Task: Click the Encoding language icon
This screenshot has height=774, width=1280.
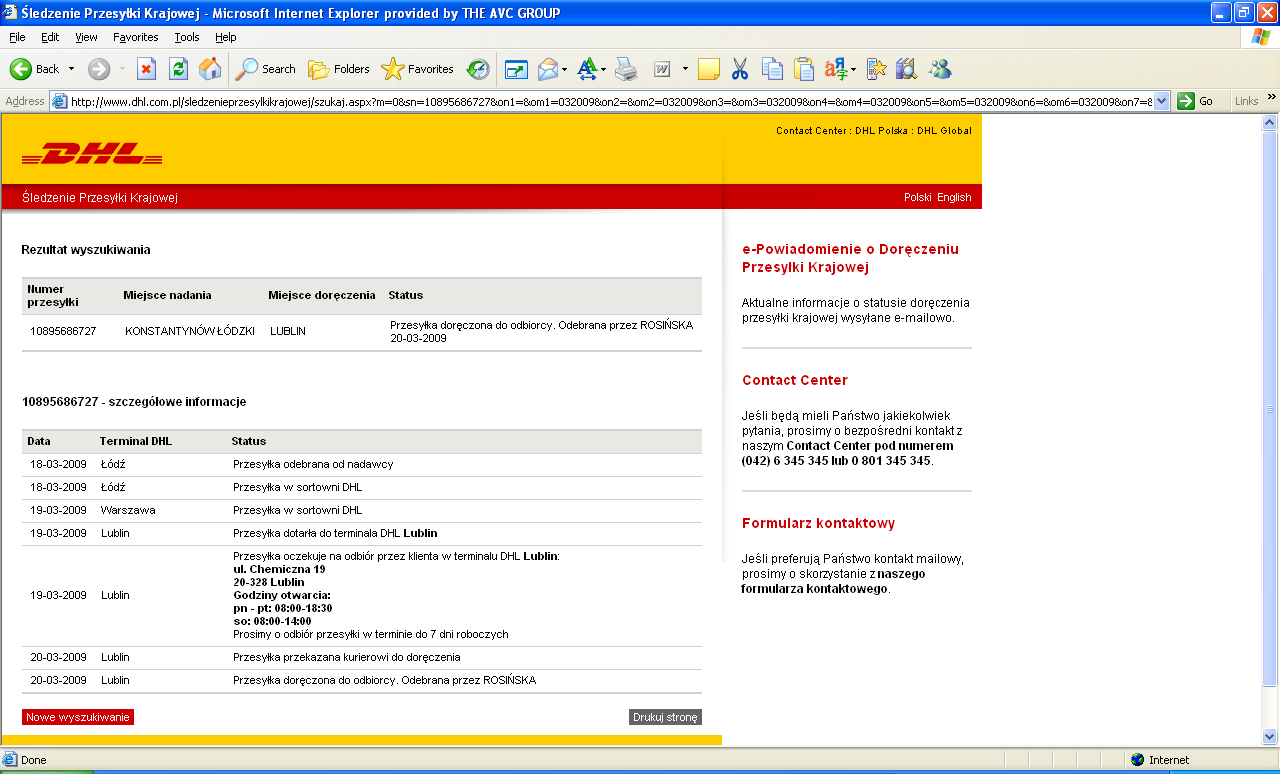Action: click(836, 69)
